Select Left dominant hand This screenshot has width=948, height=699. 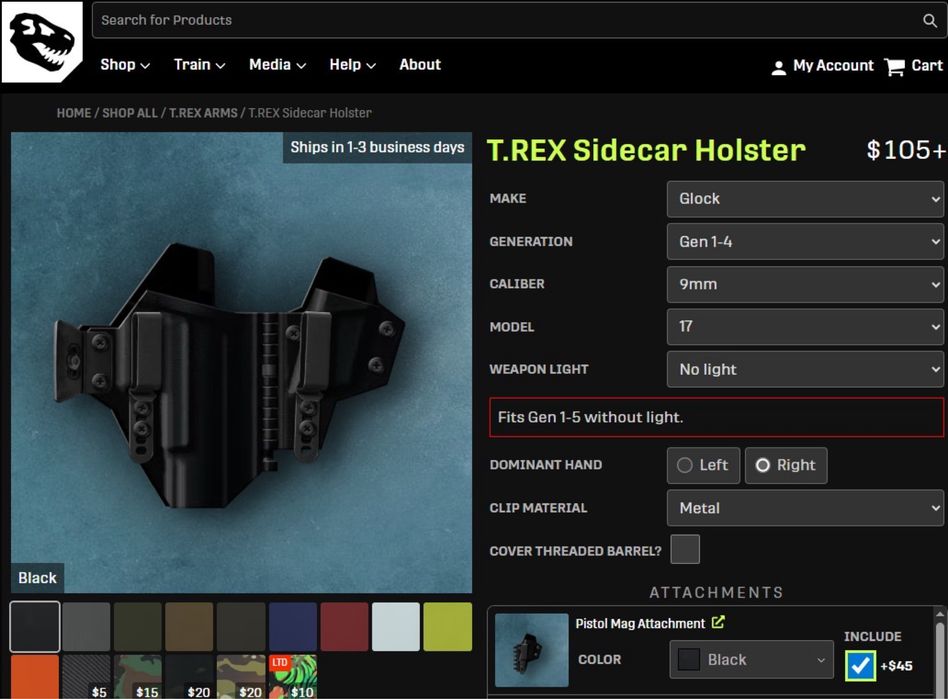(x=703, y=466)
